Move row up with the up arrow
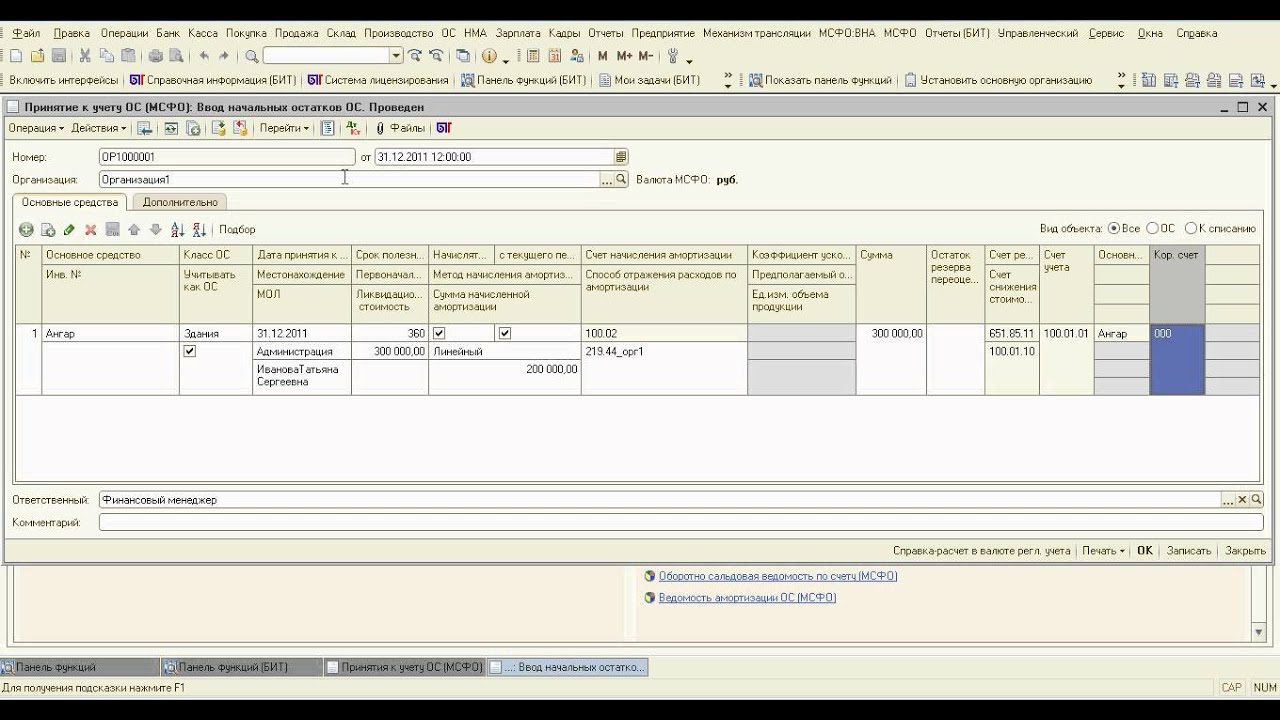This screenshot has width=1280, height=720. [134, 230]
